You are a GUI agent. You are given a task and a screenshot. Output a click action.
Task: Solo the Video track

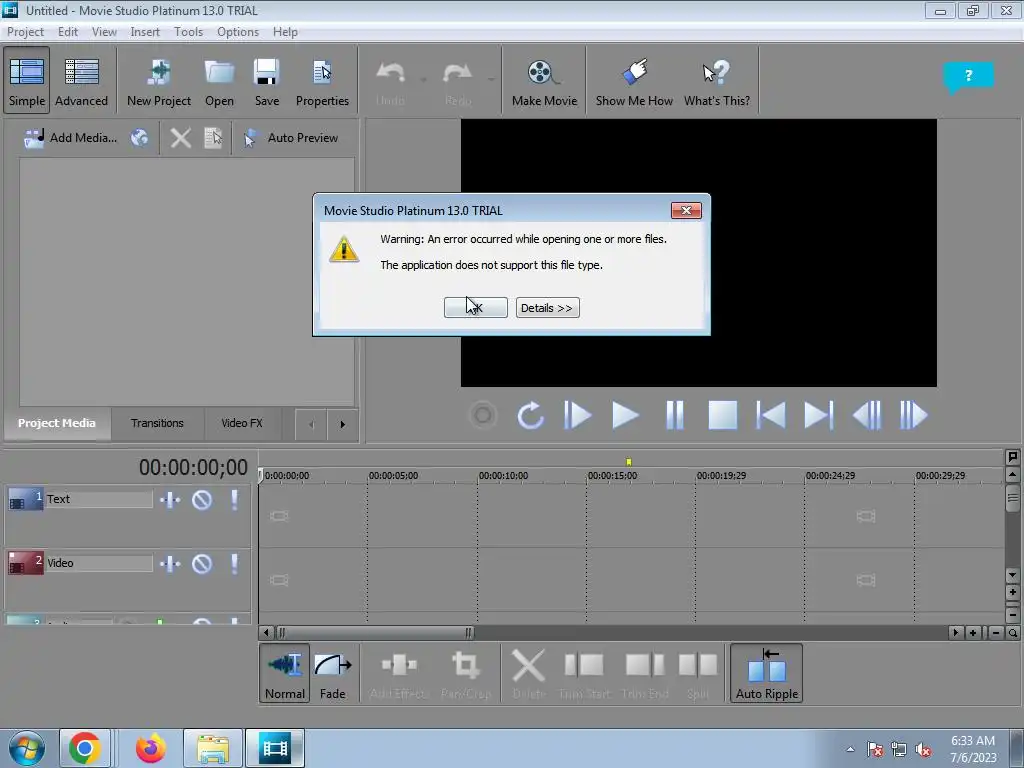[234, 564]
